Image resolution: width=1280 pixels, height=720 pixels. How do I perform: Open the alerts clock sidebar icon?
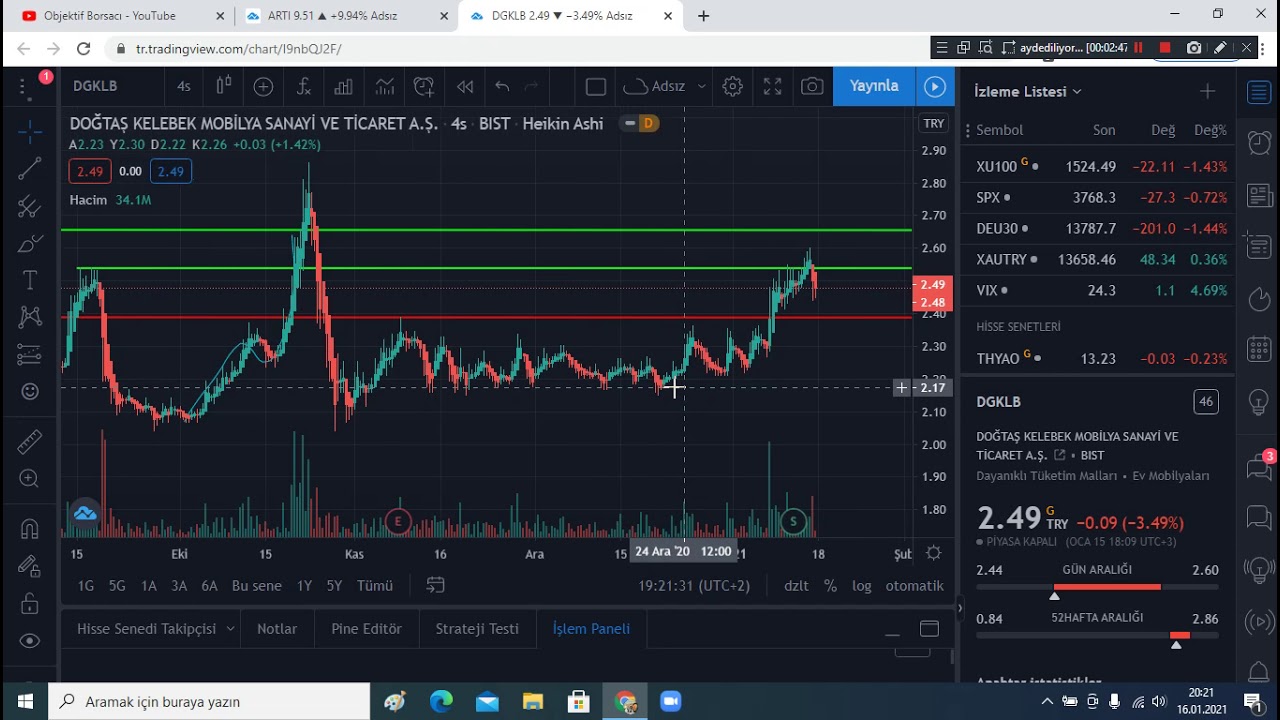(x=1259, y=143)
